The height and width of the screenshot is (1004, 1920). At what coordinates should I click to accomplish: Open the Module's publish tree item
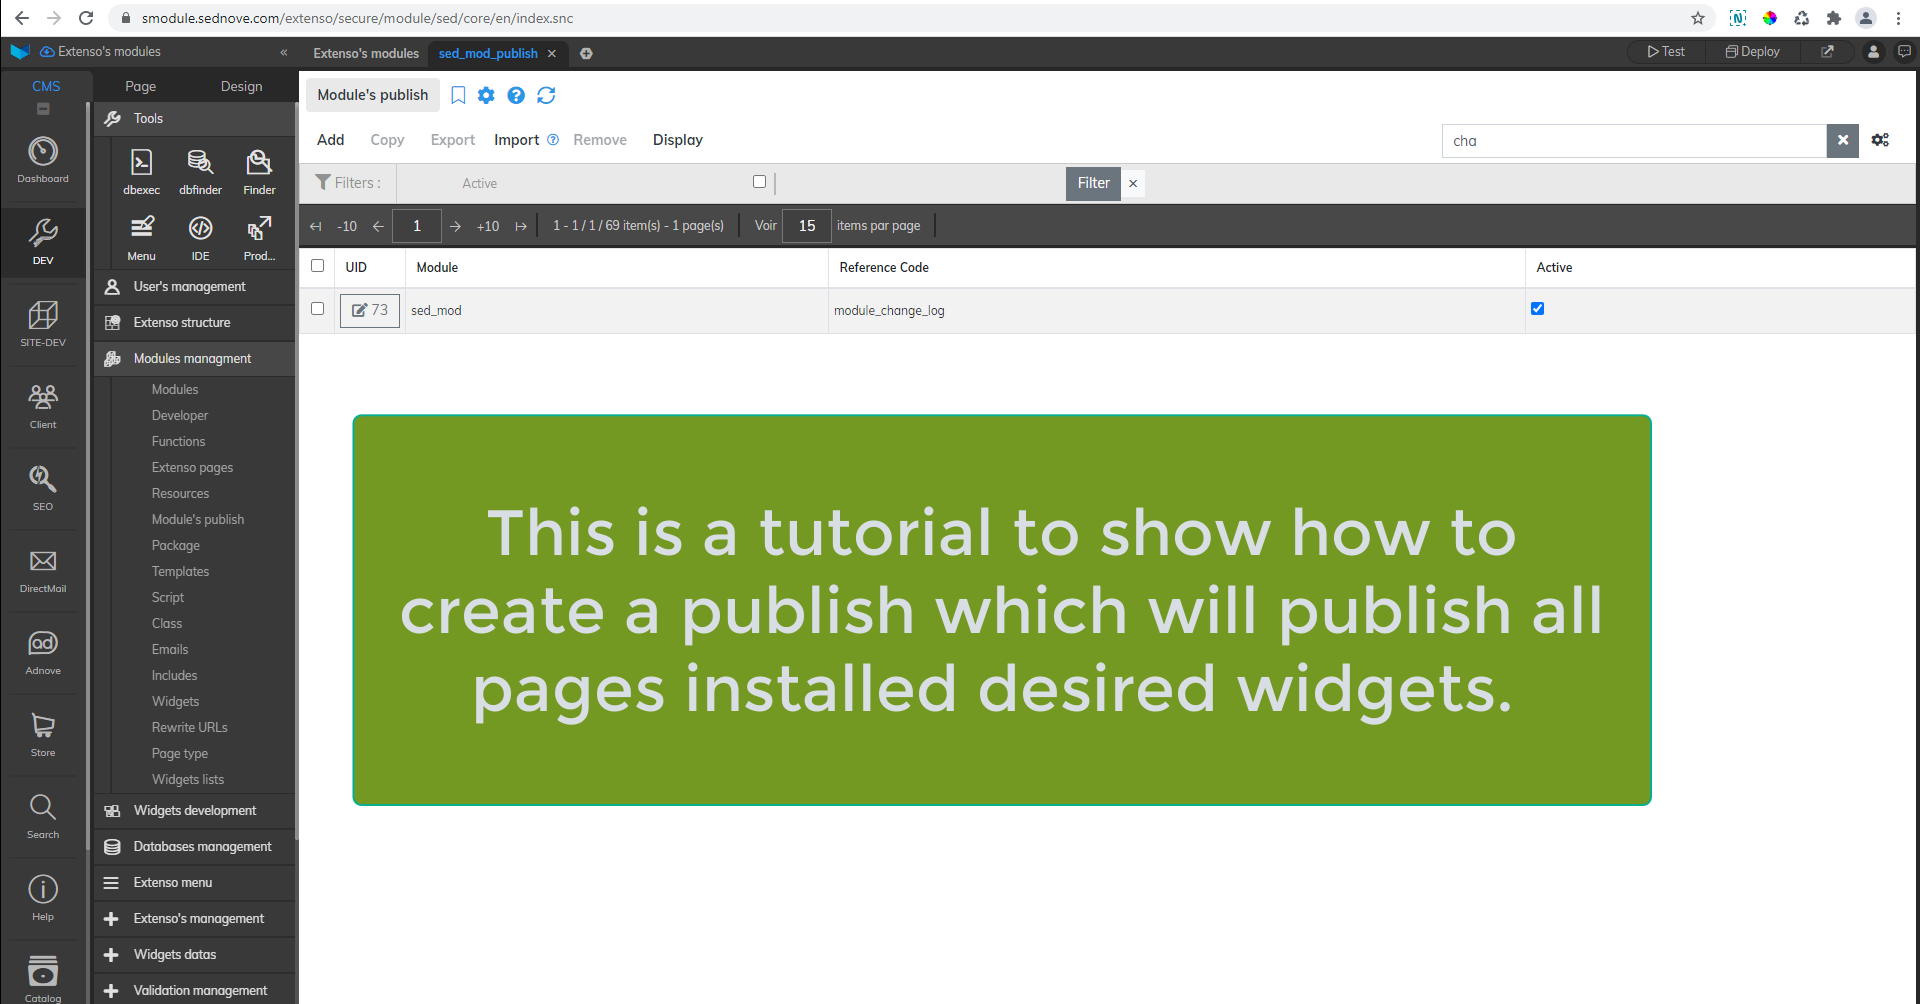[198, 519]
